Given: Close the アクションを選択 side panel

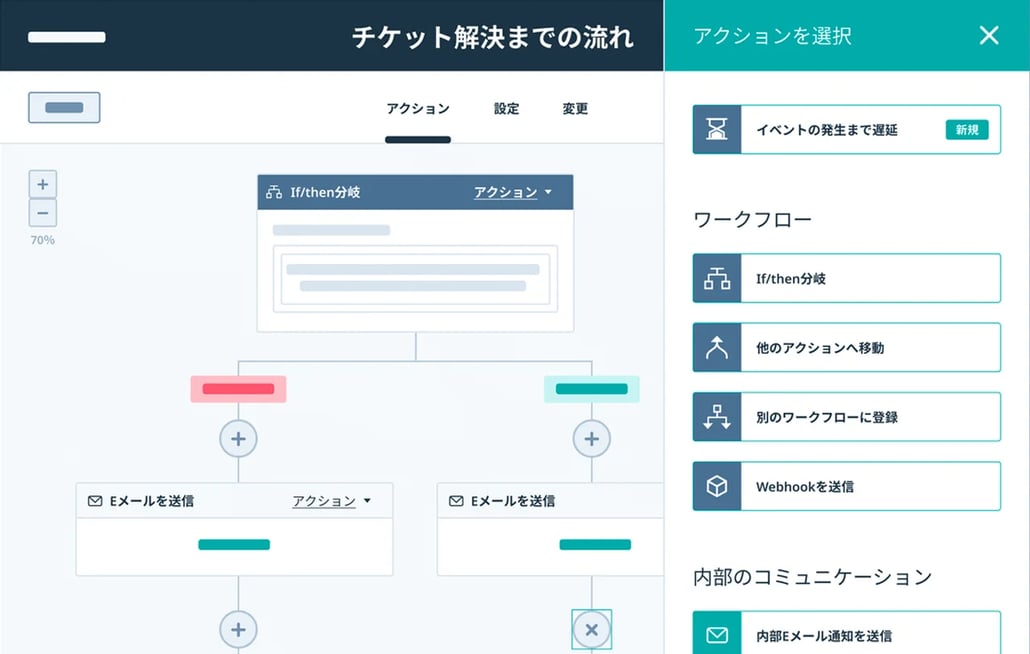Looking at the screenshot, I should tap(988, 36).
